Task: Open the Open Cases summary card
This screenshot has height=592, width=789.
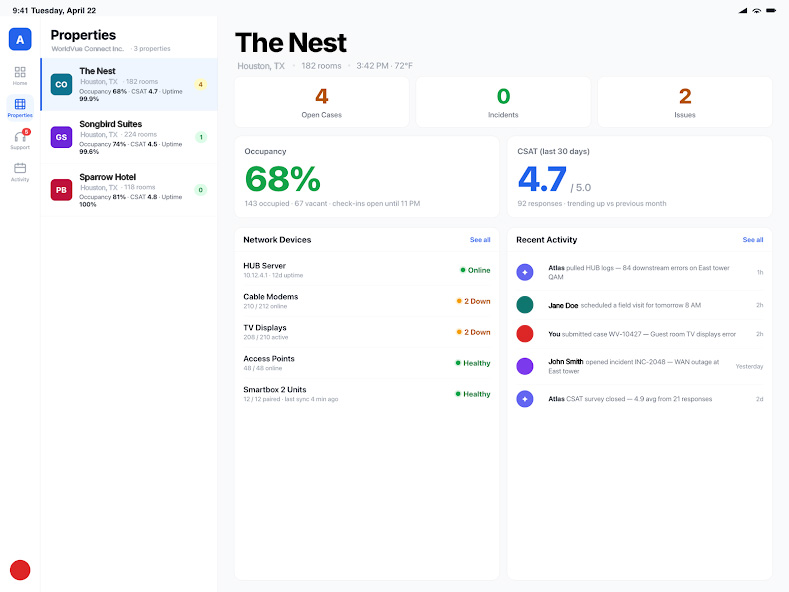Action: point(322,102)
